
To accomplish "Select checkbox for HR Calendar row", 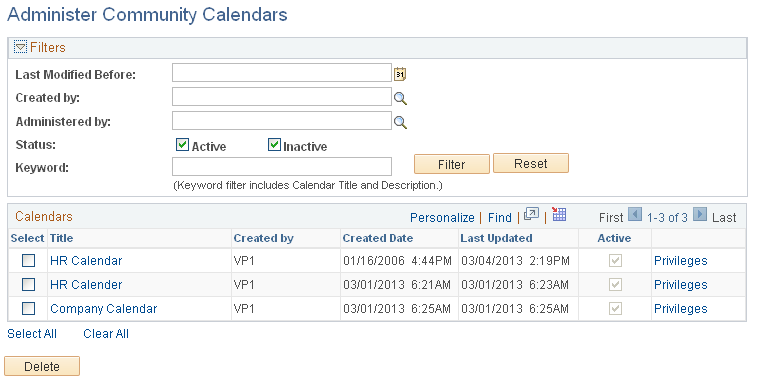I will 29,261.
